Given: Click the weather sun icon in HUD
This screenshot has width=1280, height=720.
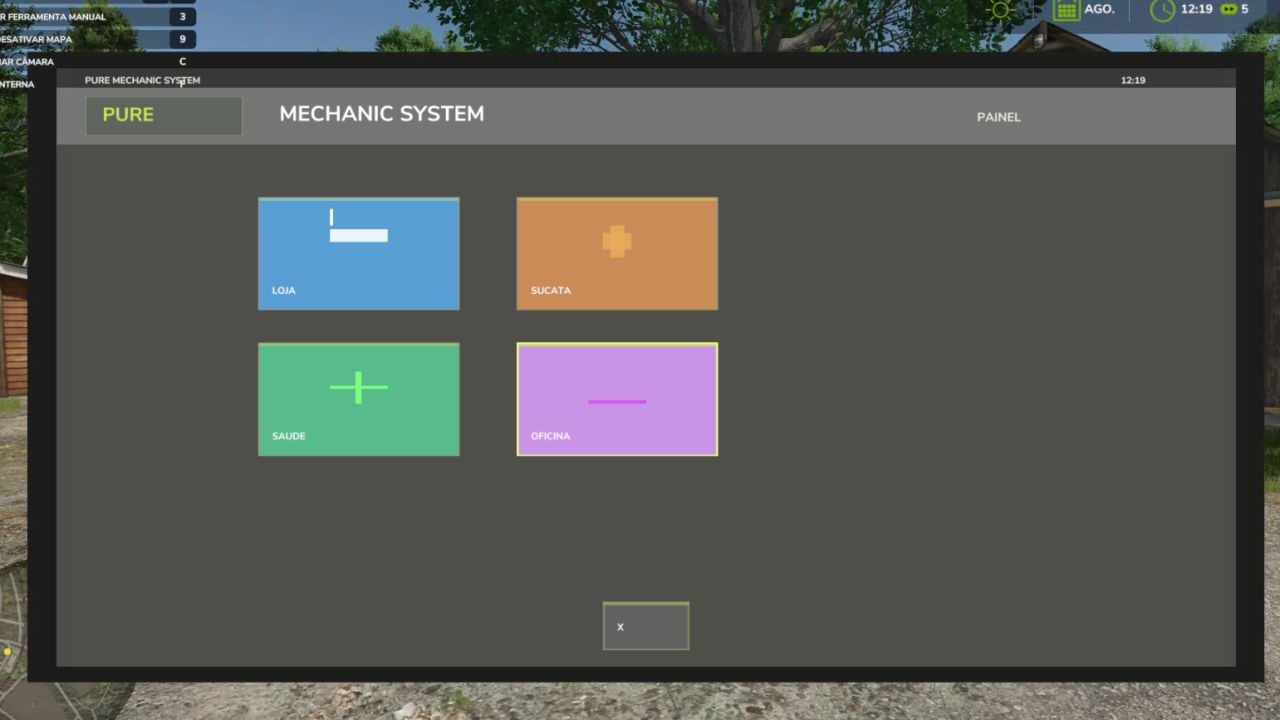Looking at the screenshot, I should pyautogui.click(x=1002, y=9).
